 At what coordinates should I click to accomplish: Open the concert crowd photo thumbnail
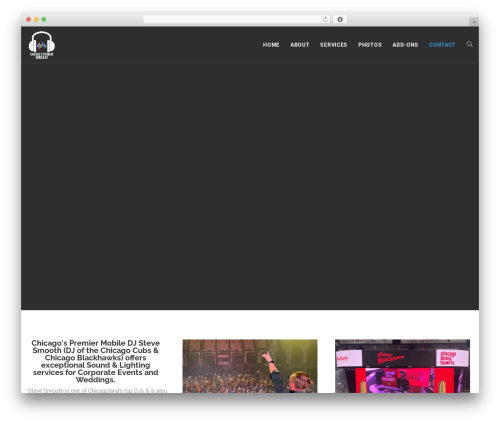pos(250,366)
